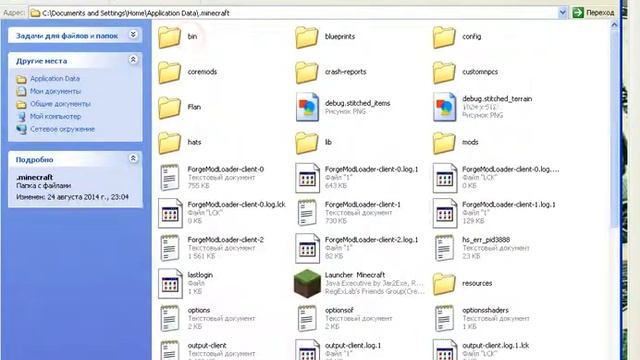Open the address bar dropdown arrow
Image resolution: width=640 pixels, height=360 pixels.
(x=562, y=13)
